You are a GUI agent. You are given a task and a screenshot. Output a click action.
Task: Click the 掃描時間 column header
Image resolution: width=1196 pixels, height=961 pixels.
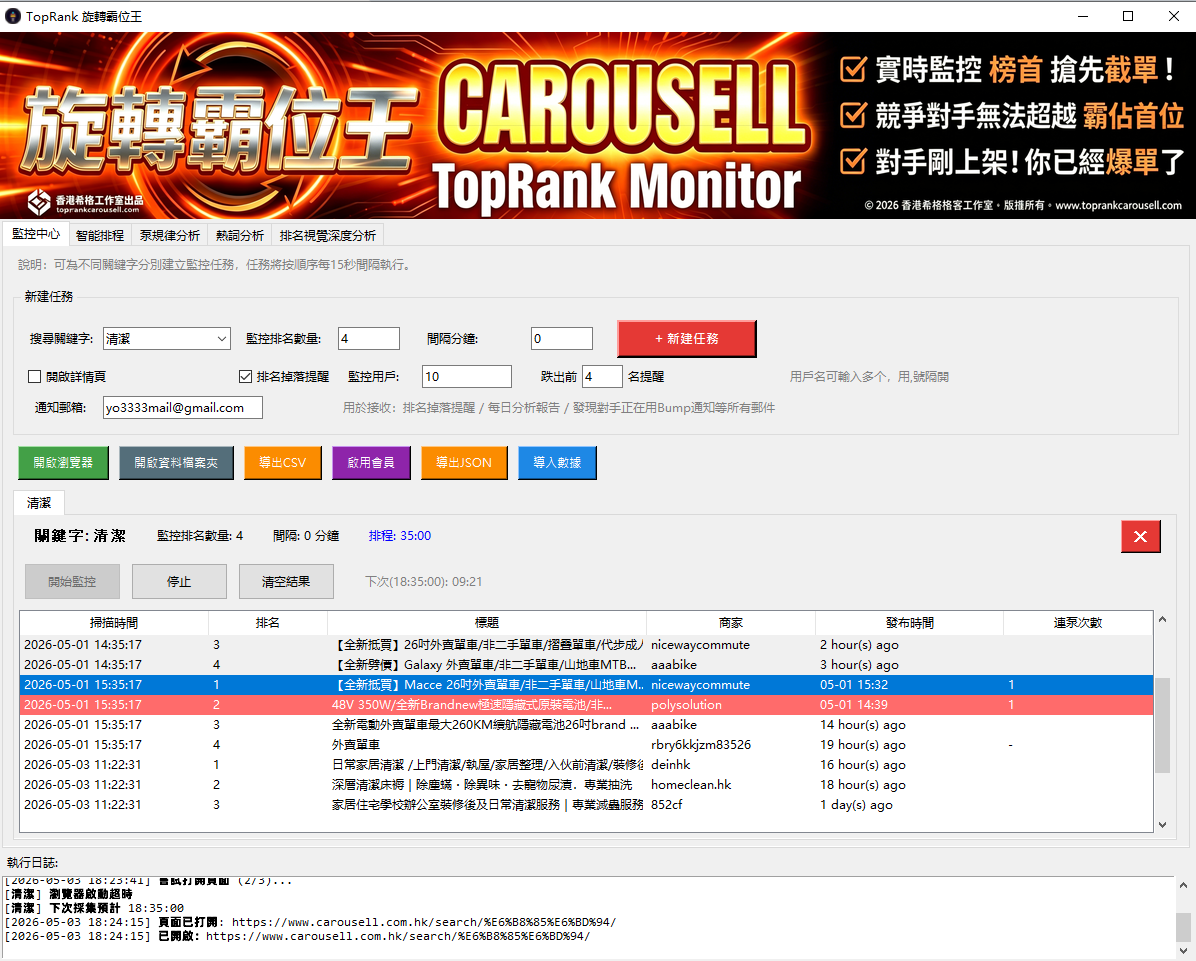114,623
